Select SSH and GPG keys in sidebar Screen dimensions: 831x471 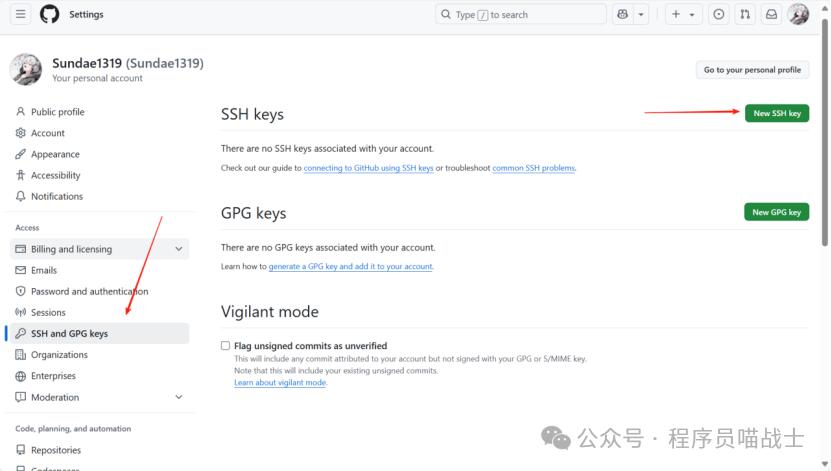click(x=69, y=333)
